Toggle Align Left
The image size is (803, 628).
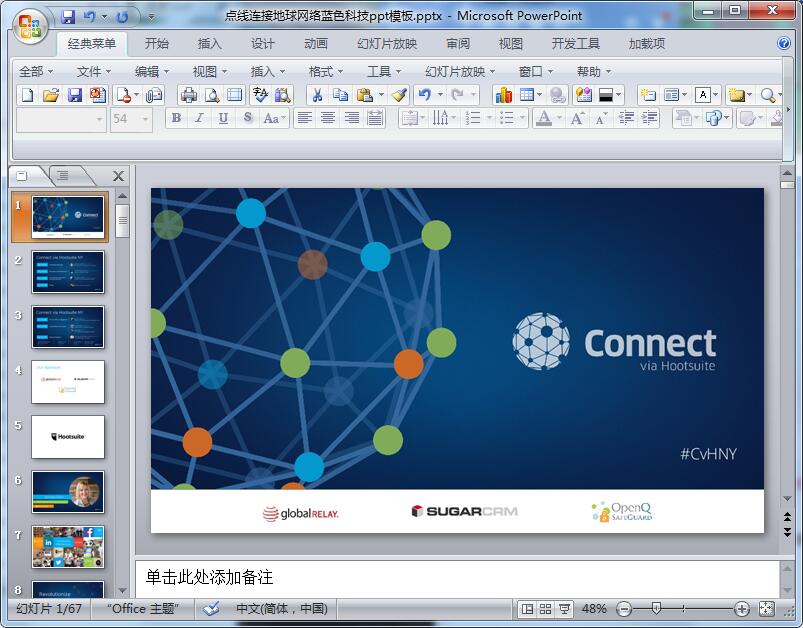tap(305, 119)
